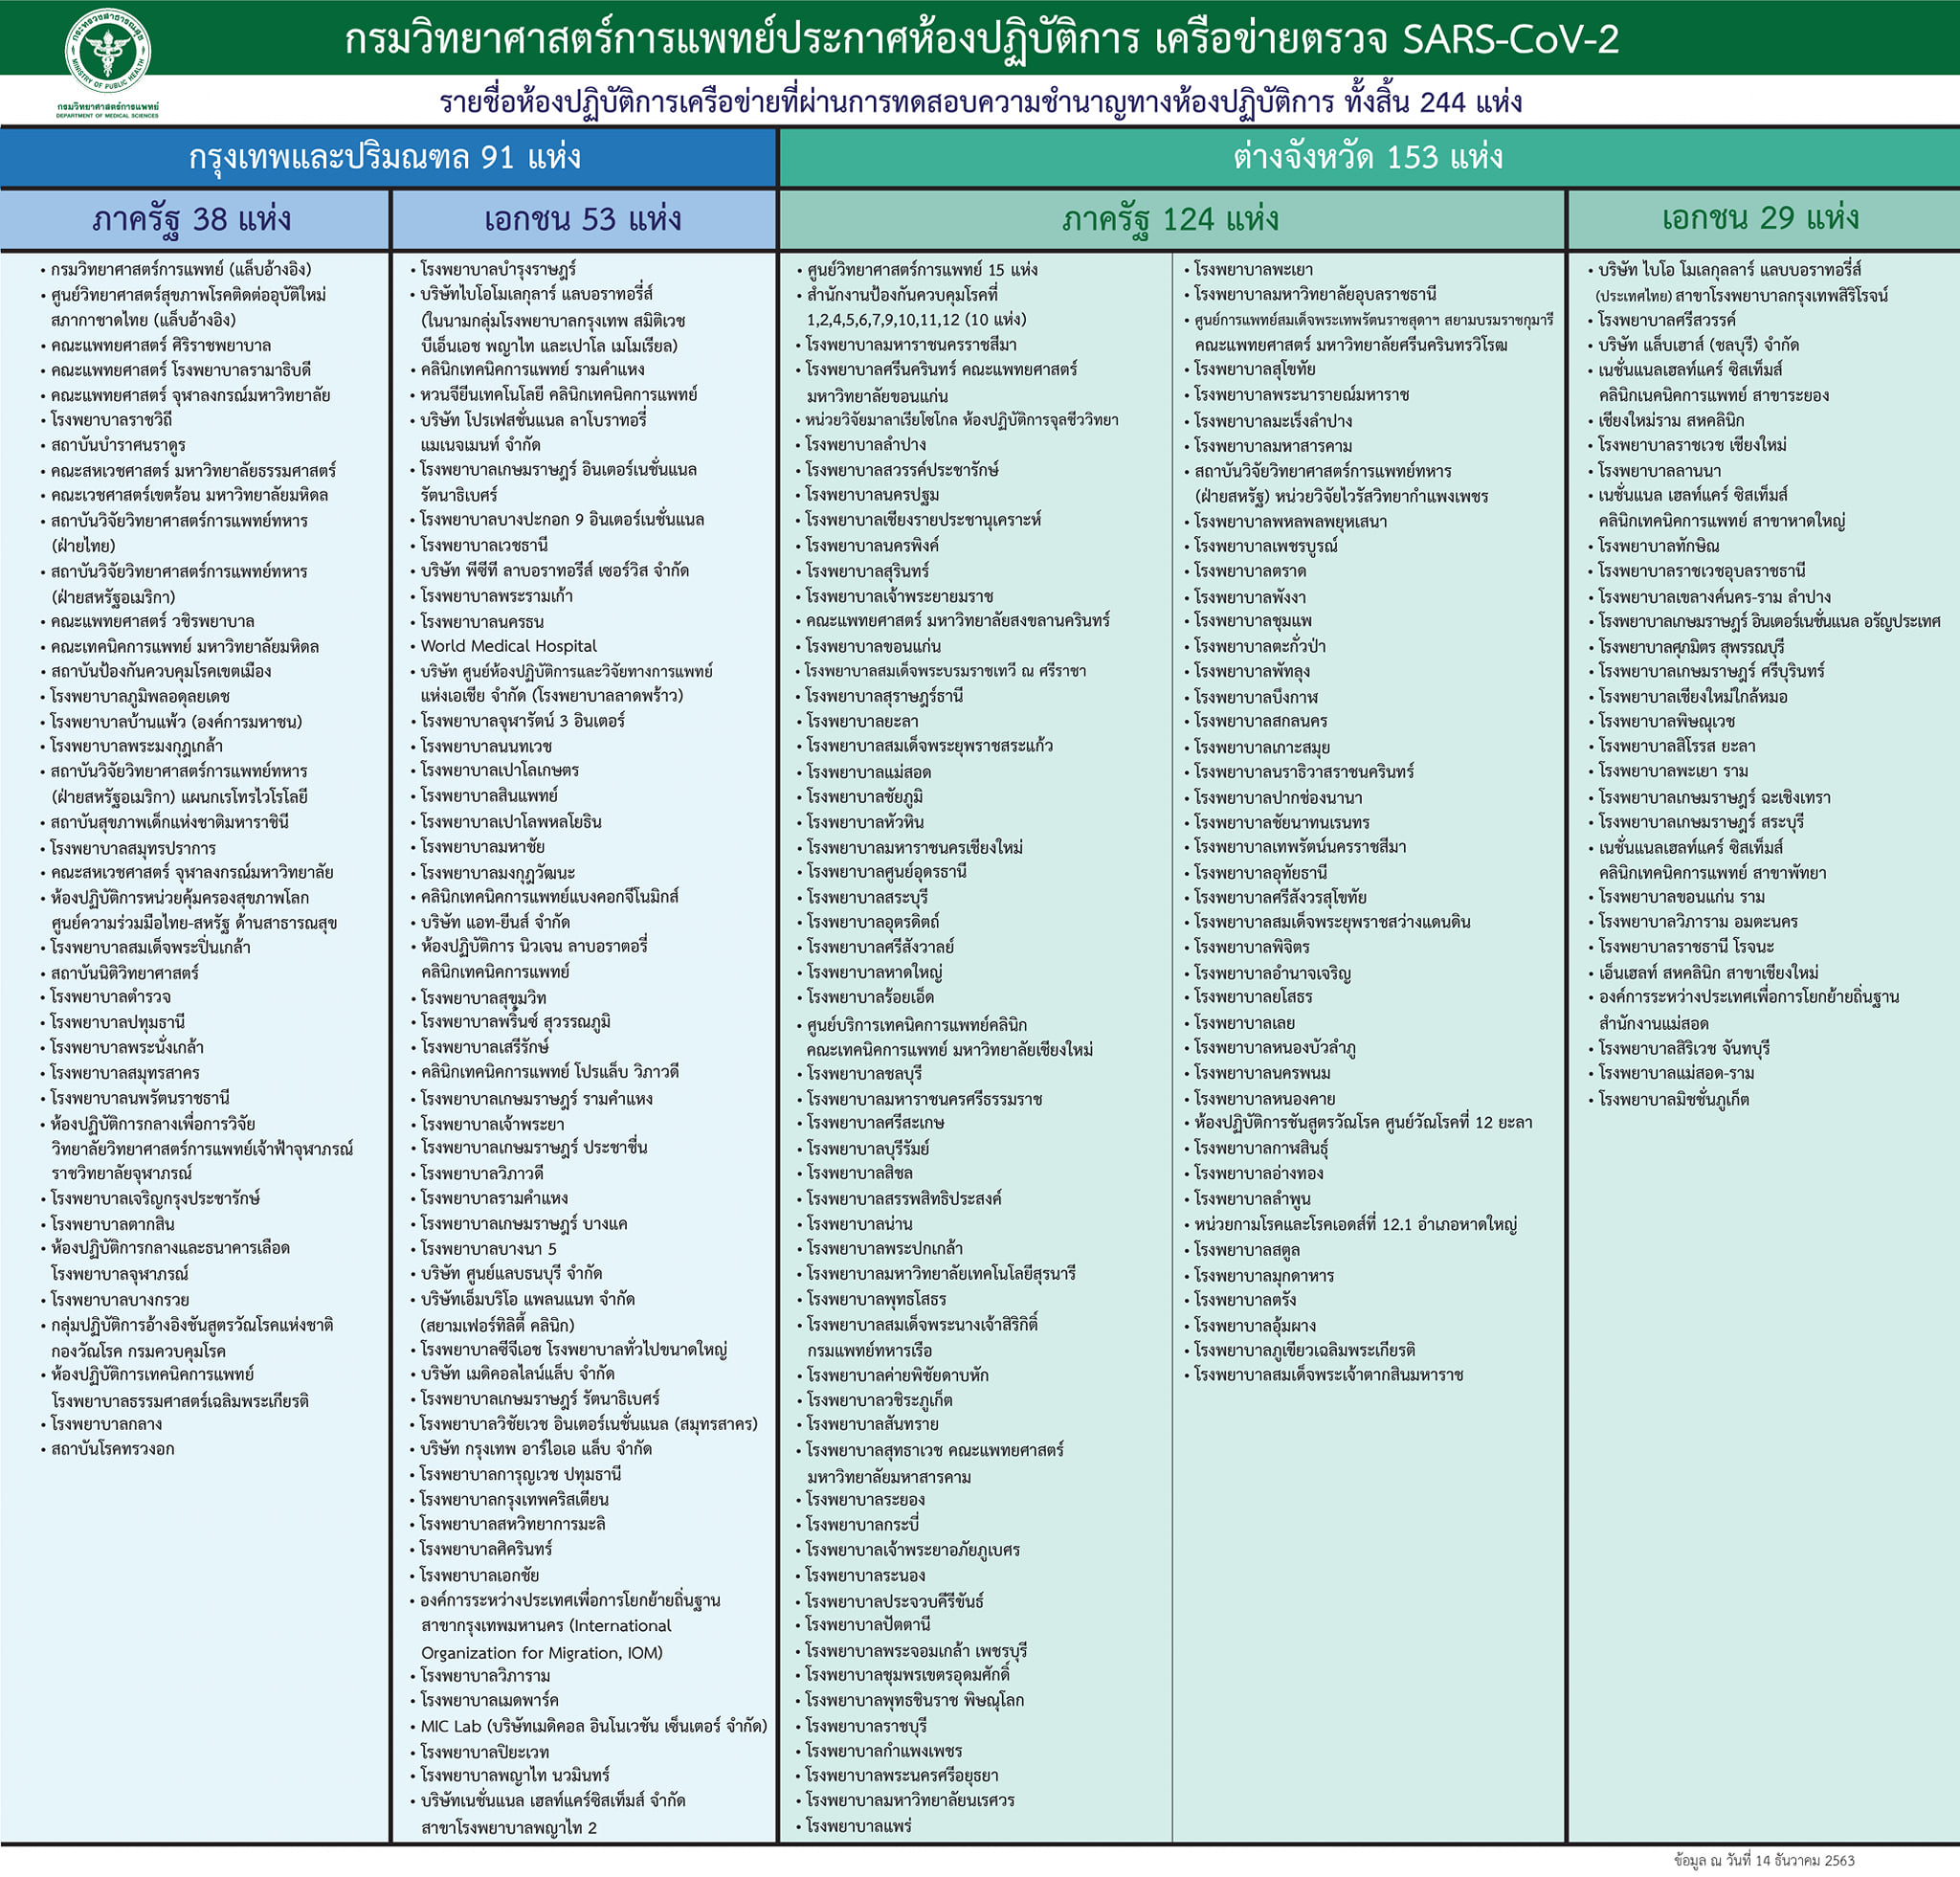Click the ภาครัฐ 124 แห่ง column header
1960x1877 pixels.
coord(1170,219)
